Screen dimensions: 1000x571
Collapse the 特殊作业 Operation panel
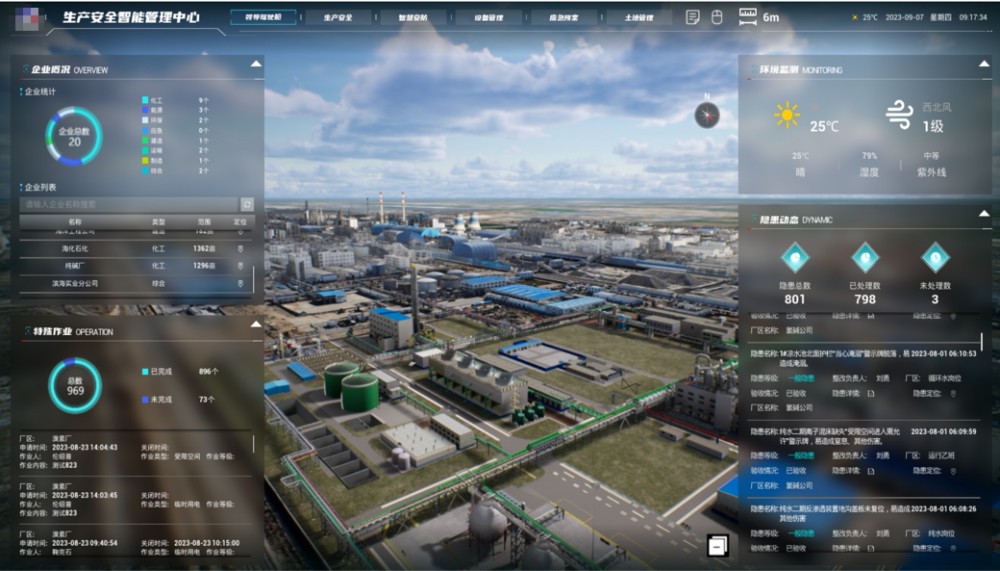point(256,326)
